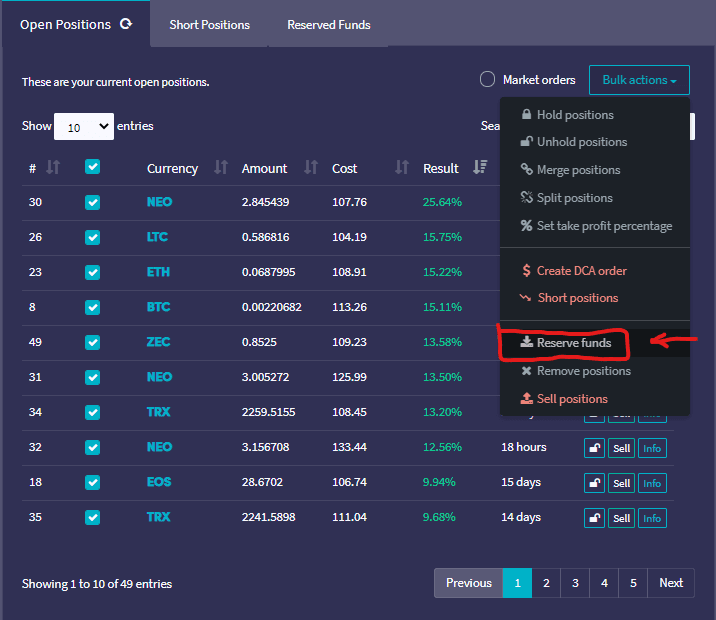Select Split positions menu entry
This screenshot has width=716, height=620.
pos(595,198)
